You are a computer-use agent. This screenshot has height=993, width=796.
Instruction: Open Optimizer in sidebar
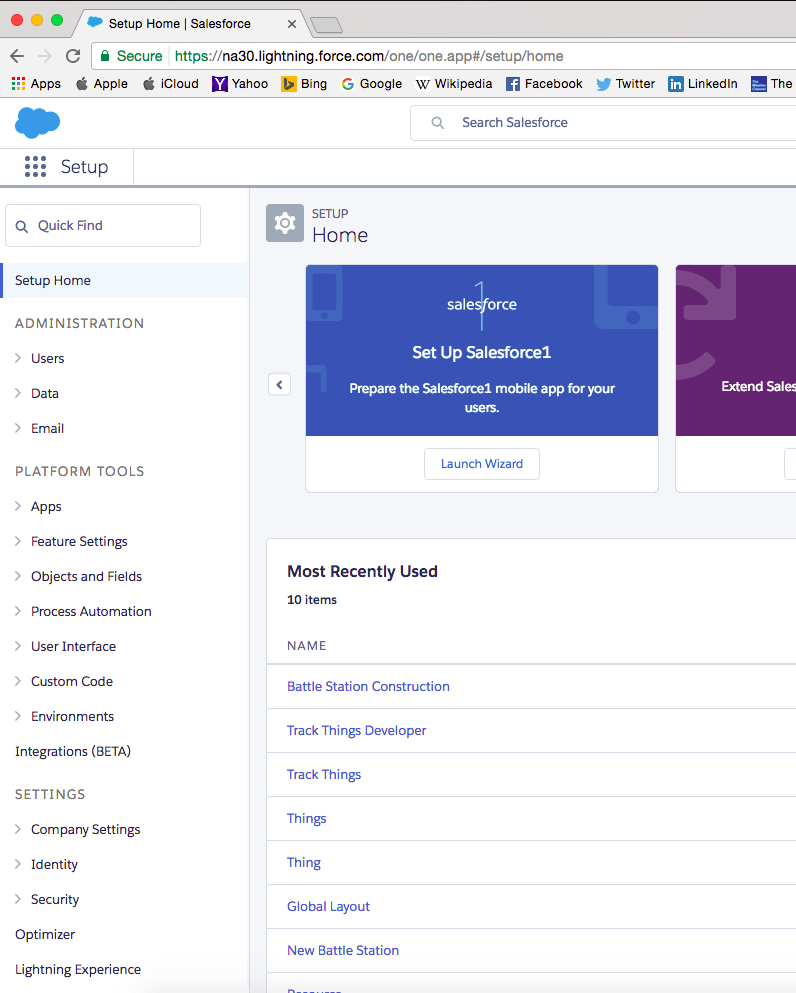coord(45,934)
